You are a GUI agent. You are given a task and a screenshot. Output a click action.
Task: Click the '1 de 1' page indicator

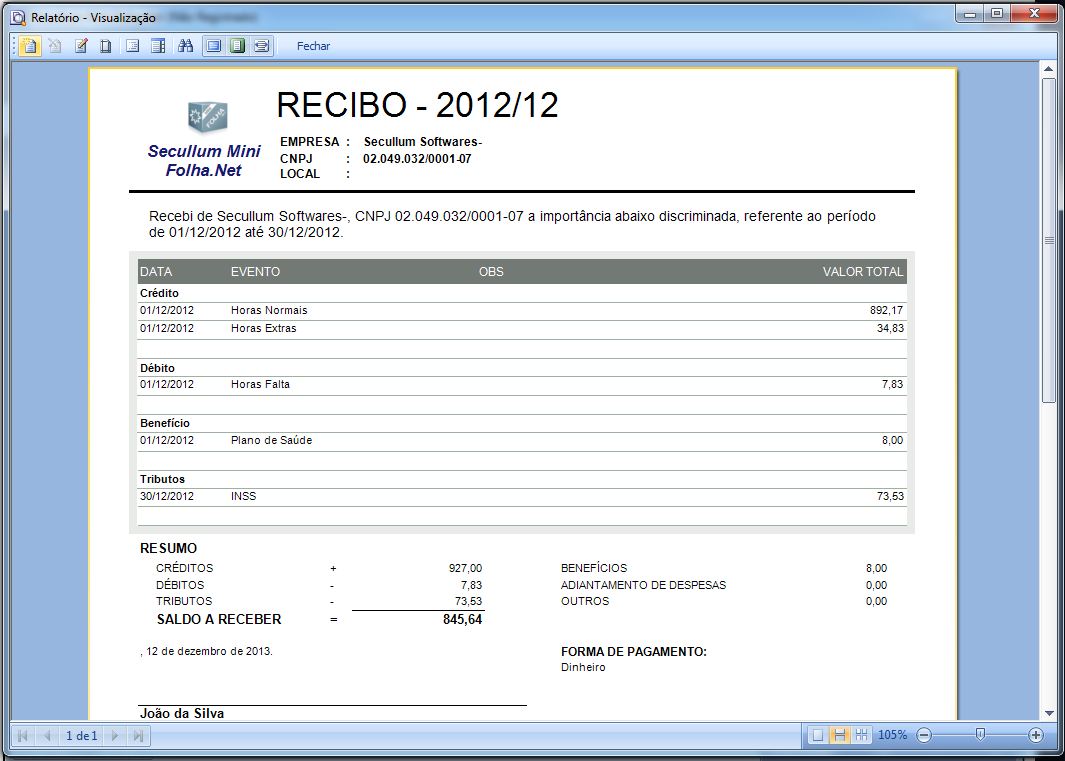click(82, 735)
